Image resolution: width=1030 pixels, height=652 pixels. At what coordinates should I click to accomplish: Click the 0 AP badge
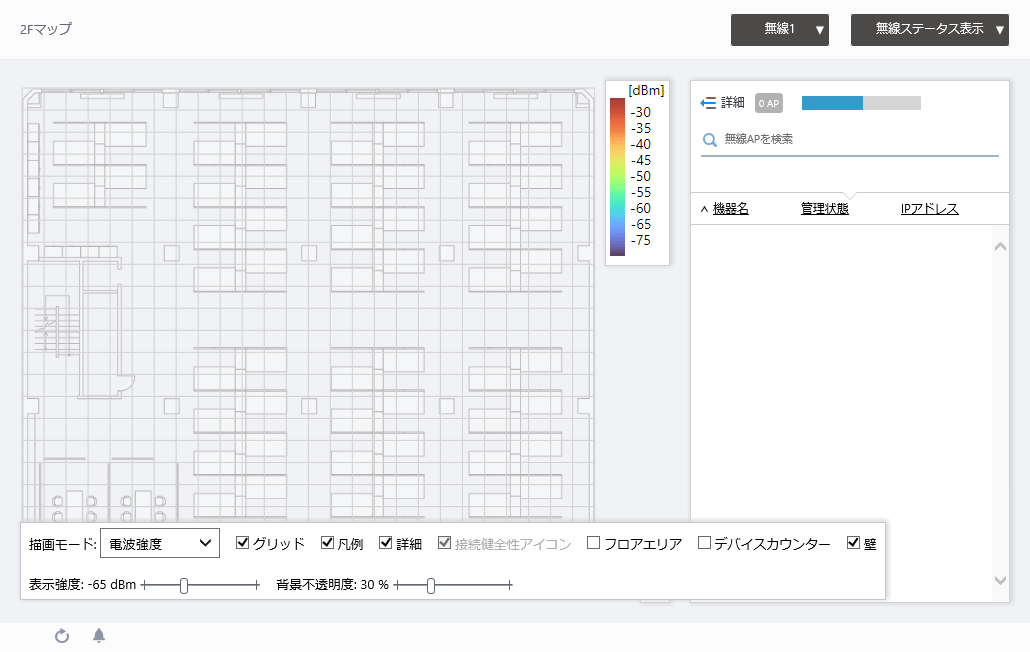click(769, 103)
